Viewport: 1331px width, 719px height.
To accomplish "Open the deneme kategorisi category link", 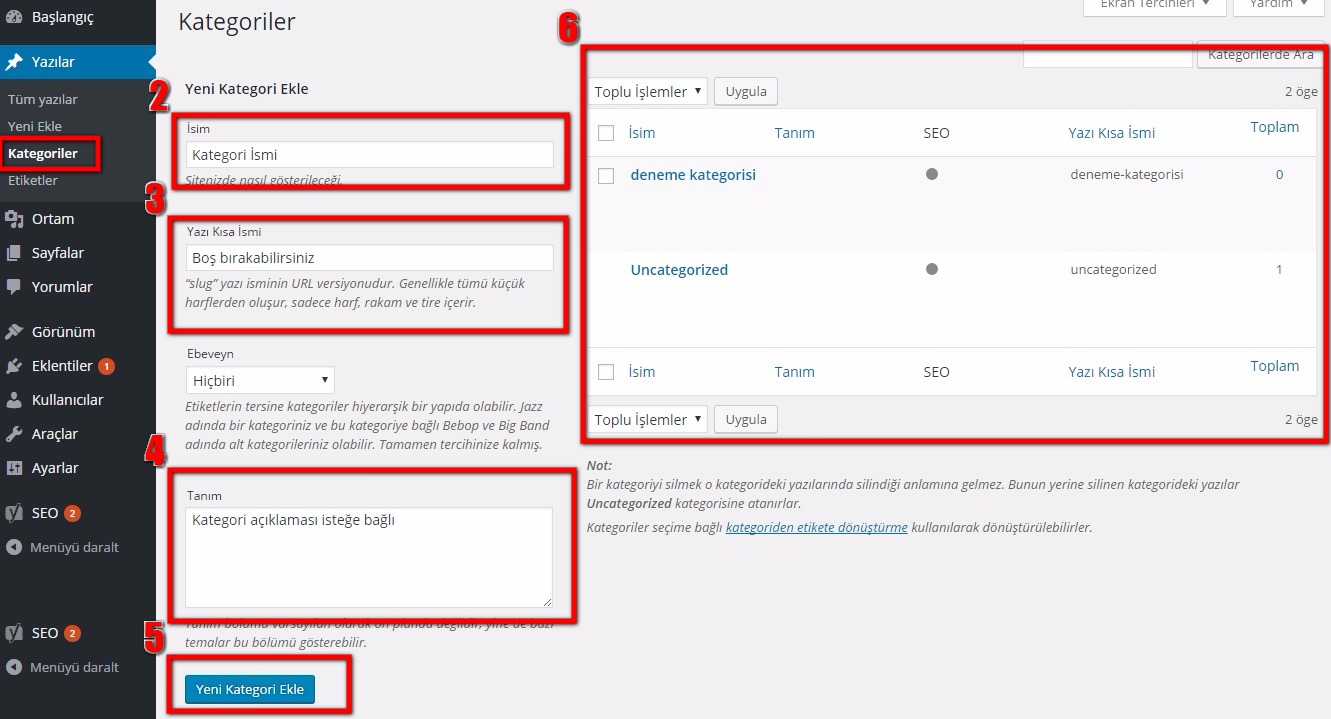I will coord(693,174).
